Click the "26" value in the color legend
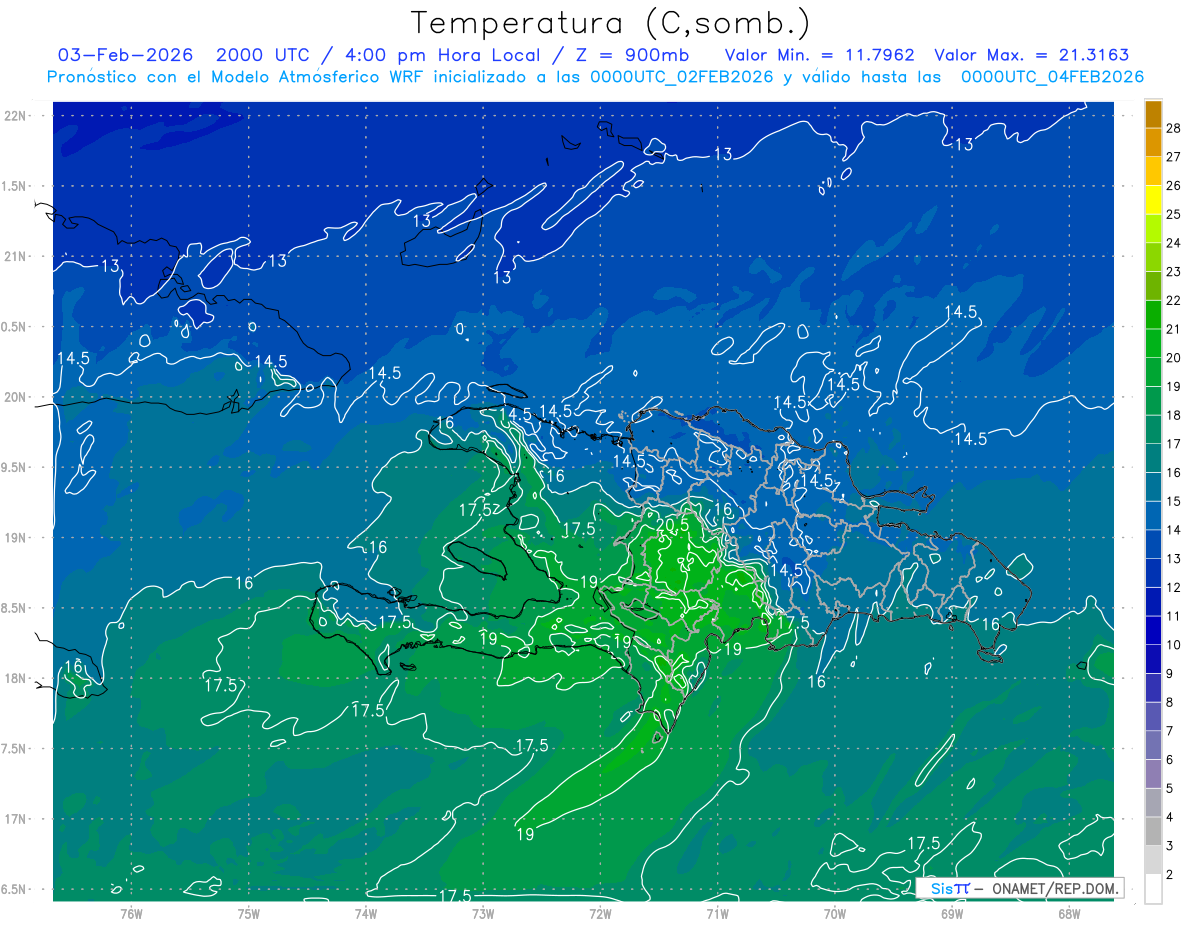Viewport: 1200px width, 927px height. click(1174, 186)
